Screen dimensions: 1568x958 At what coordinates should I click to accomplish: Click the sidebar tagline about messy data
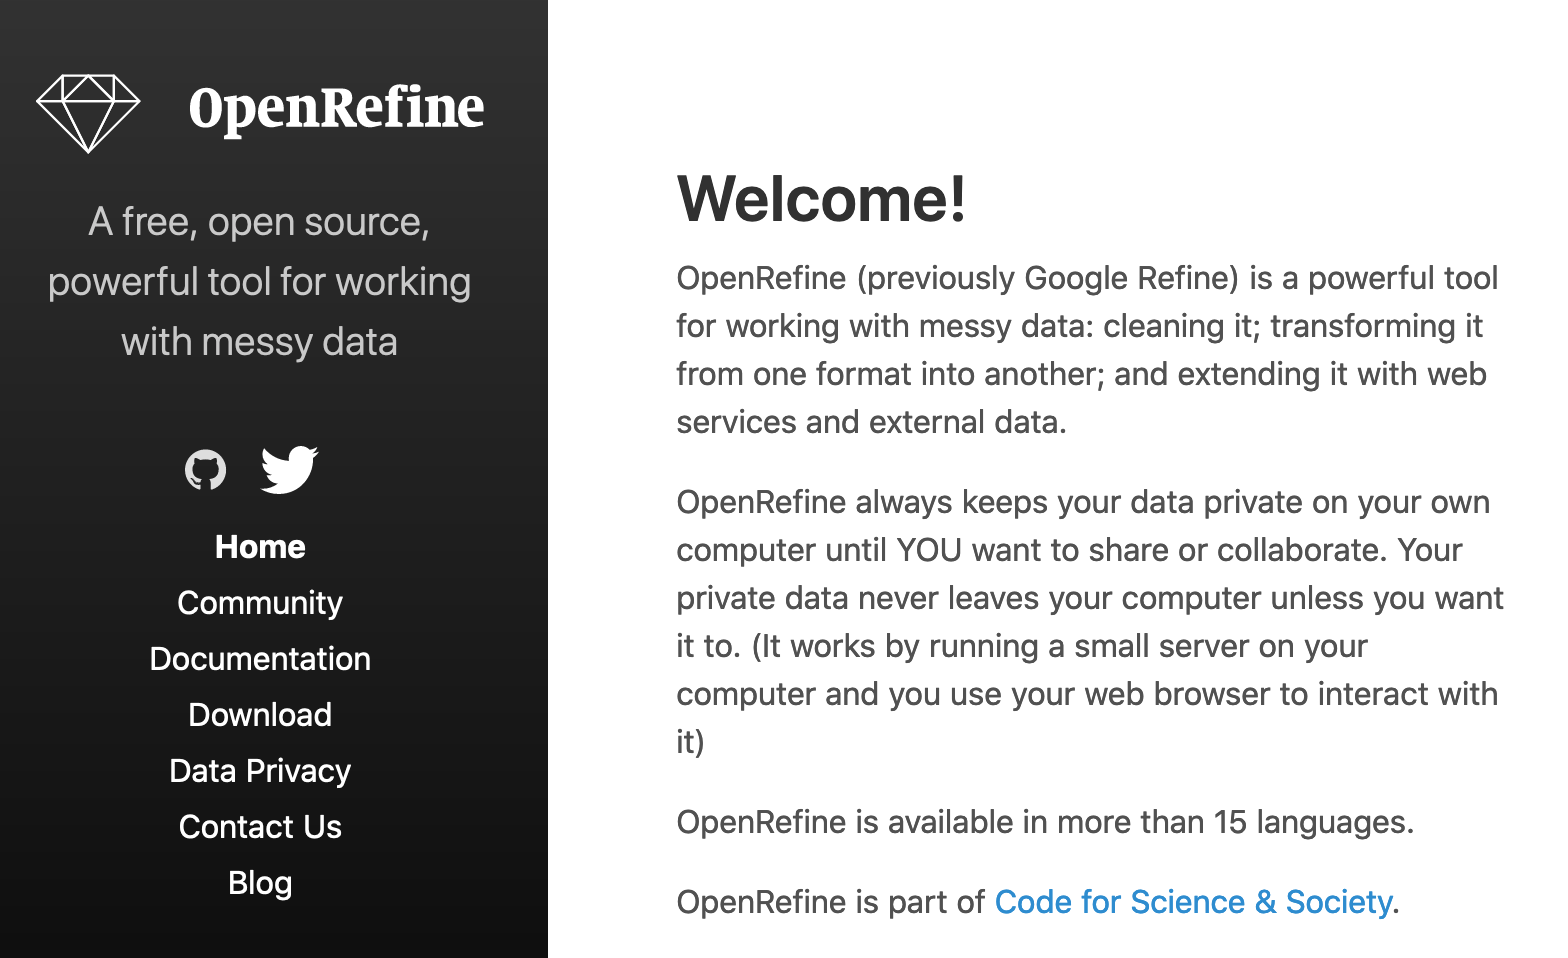coord(260,282)
